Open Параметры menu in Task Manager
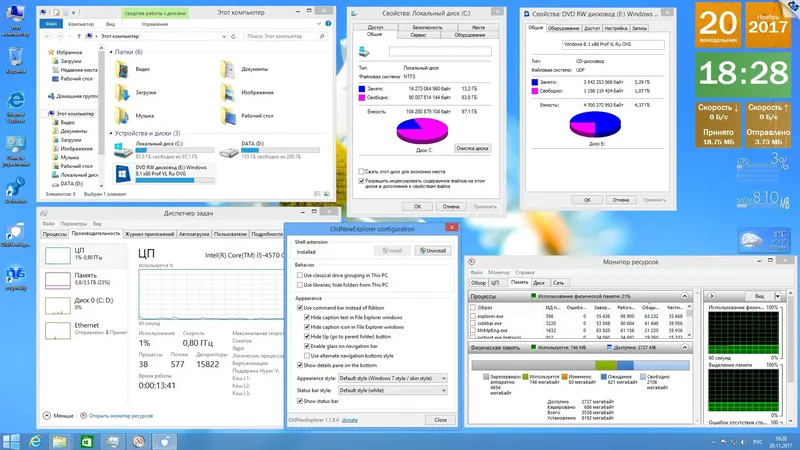 tap(73, 223)
